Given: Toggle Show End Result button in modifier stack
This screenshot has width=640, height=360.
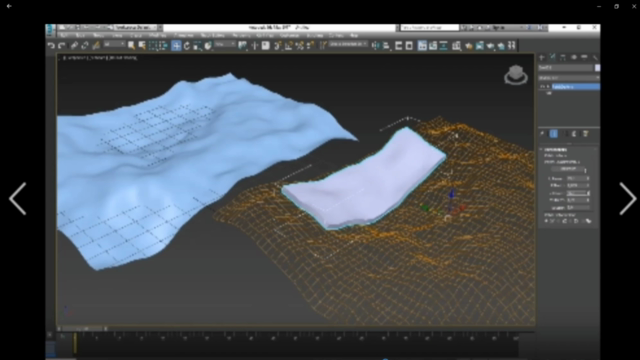Looking at the screenshot, I should [553, 133].
